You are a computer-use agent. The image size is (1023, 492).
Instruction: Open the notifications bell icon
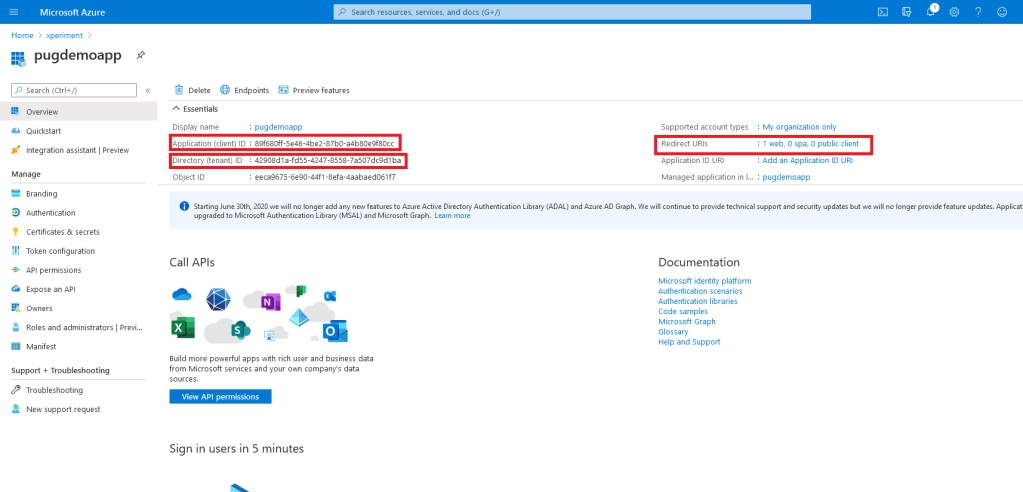click(930, 12)
